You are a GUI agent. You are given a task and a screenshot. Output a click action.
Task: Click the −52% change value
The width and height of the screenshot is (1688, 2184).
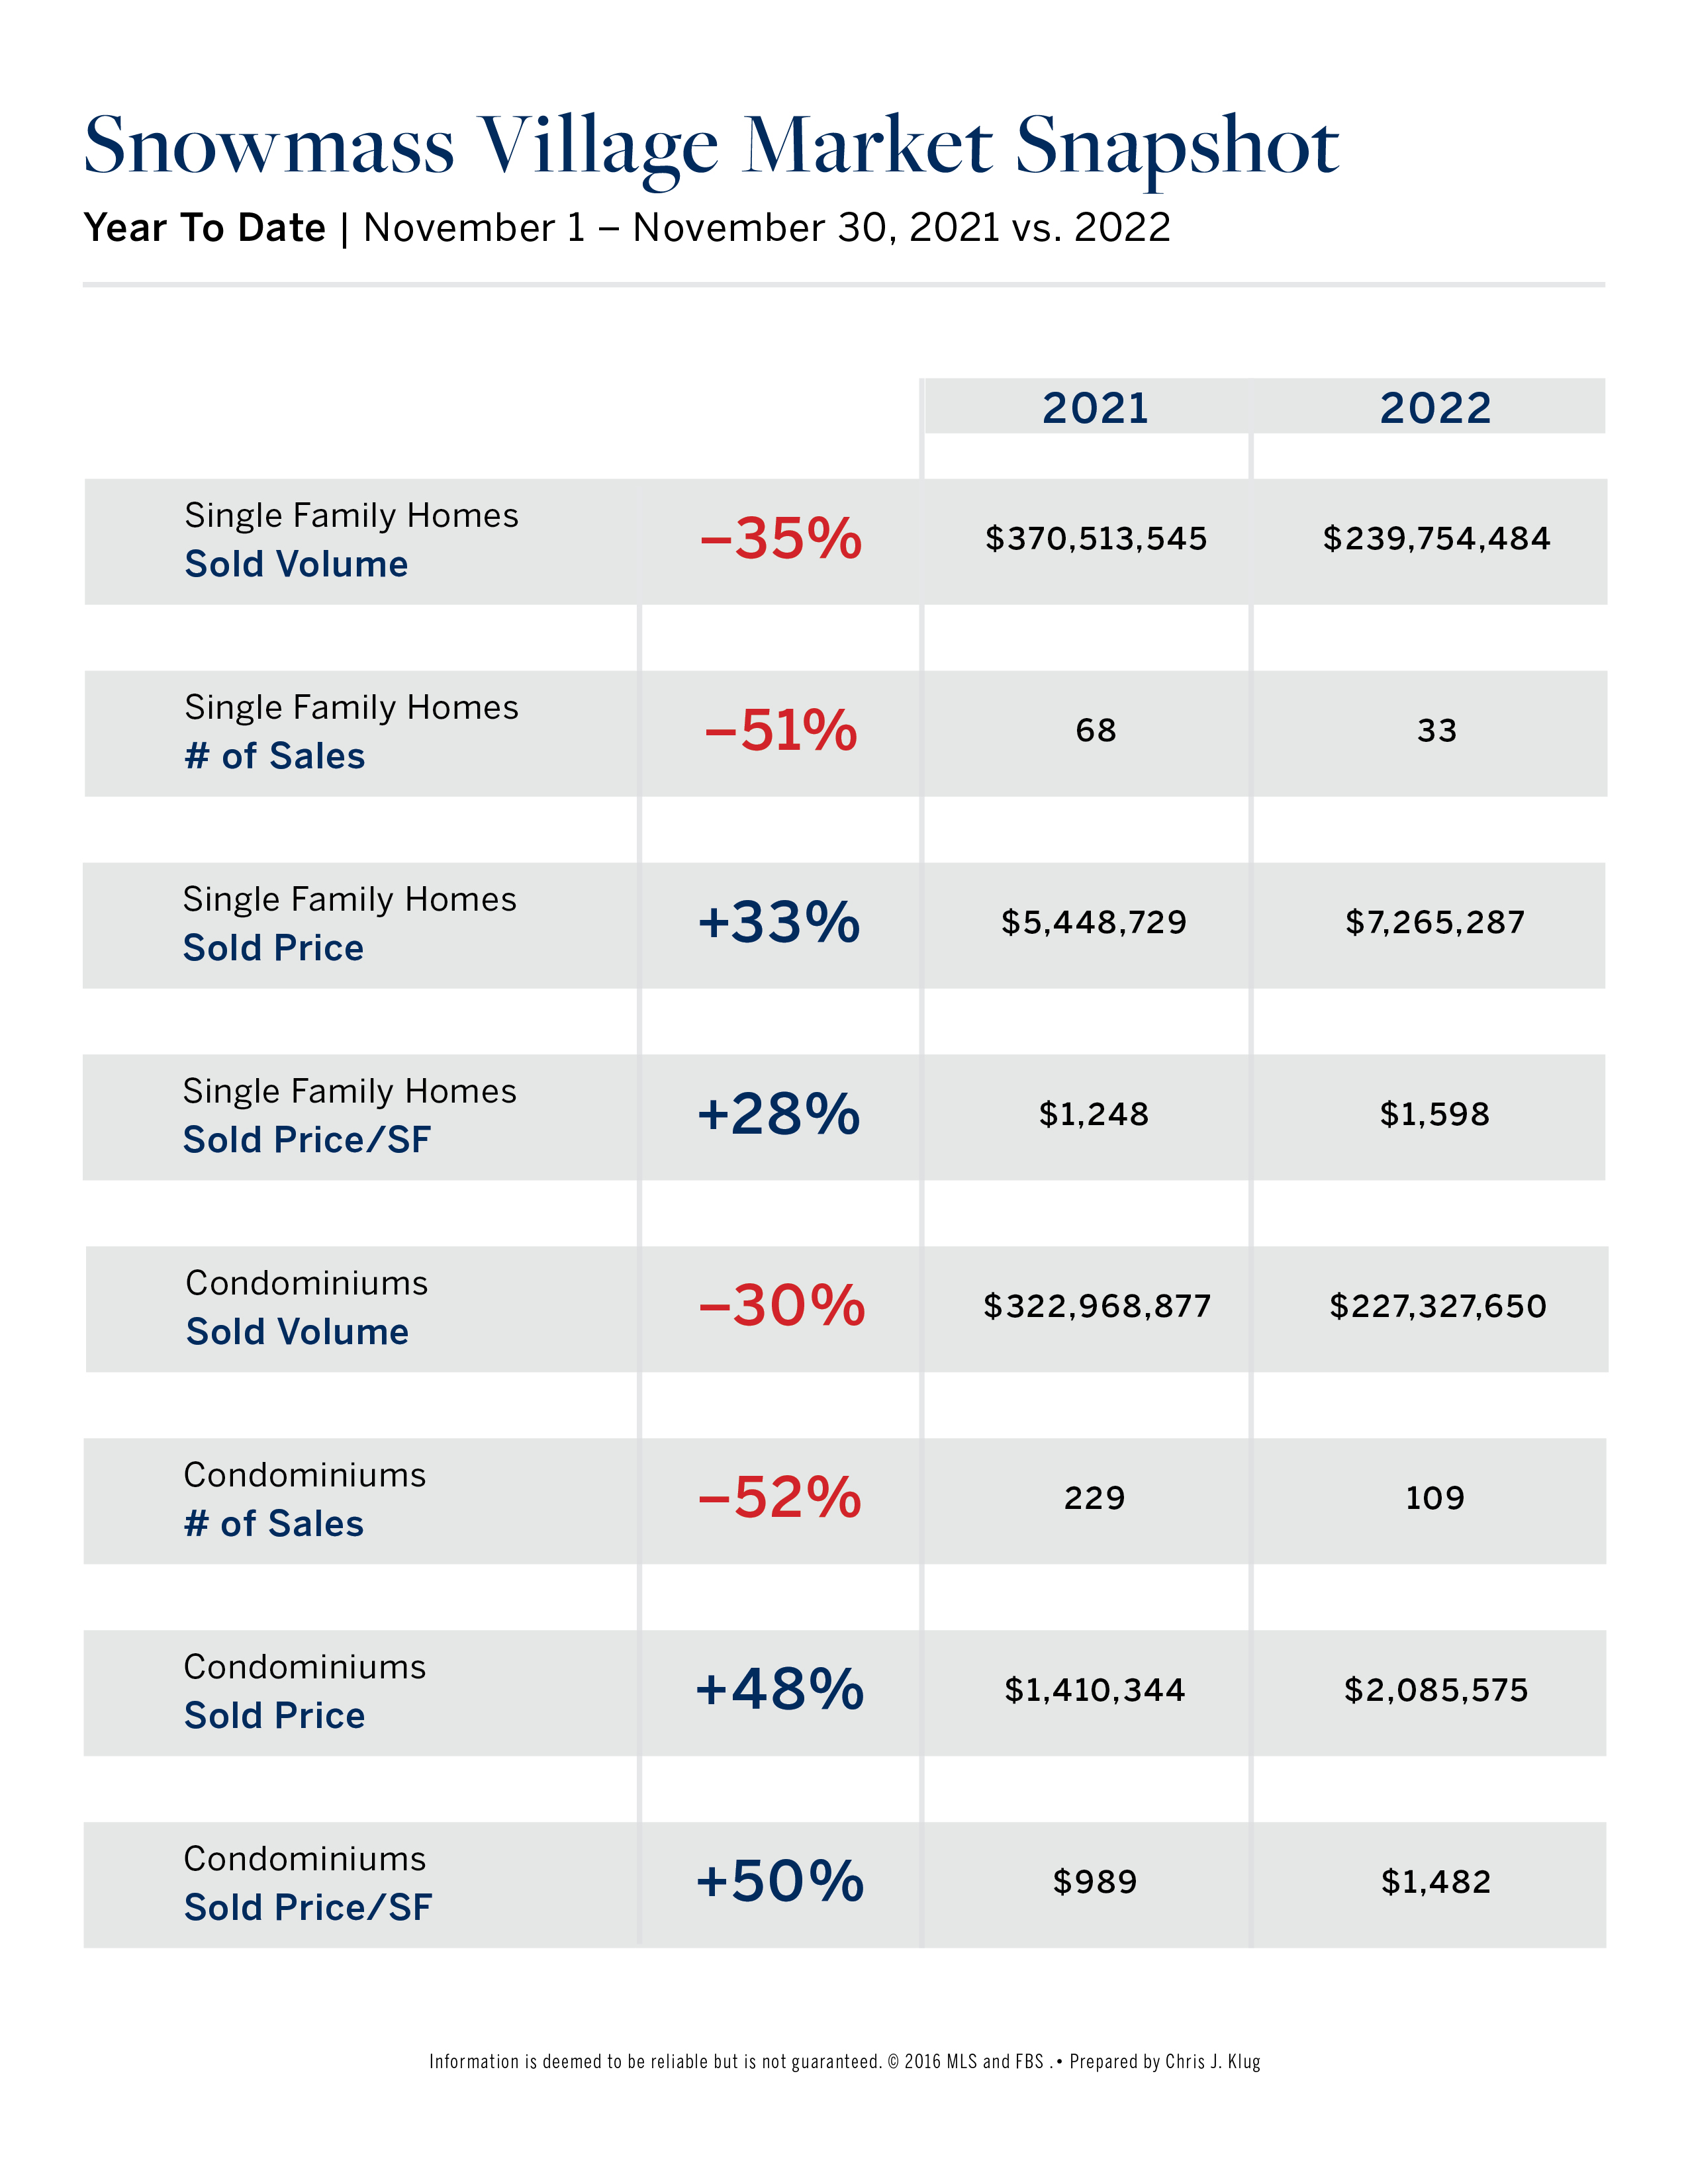point(779,1498)
